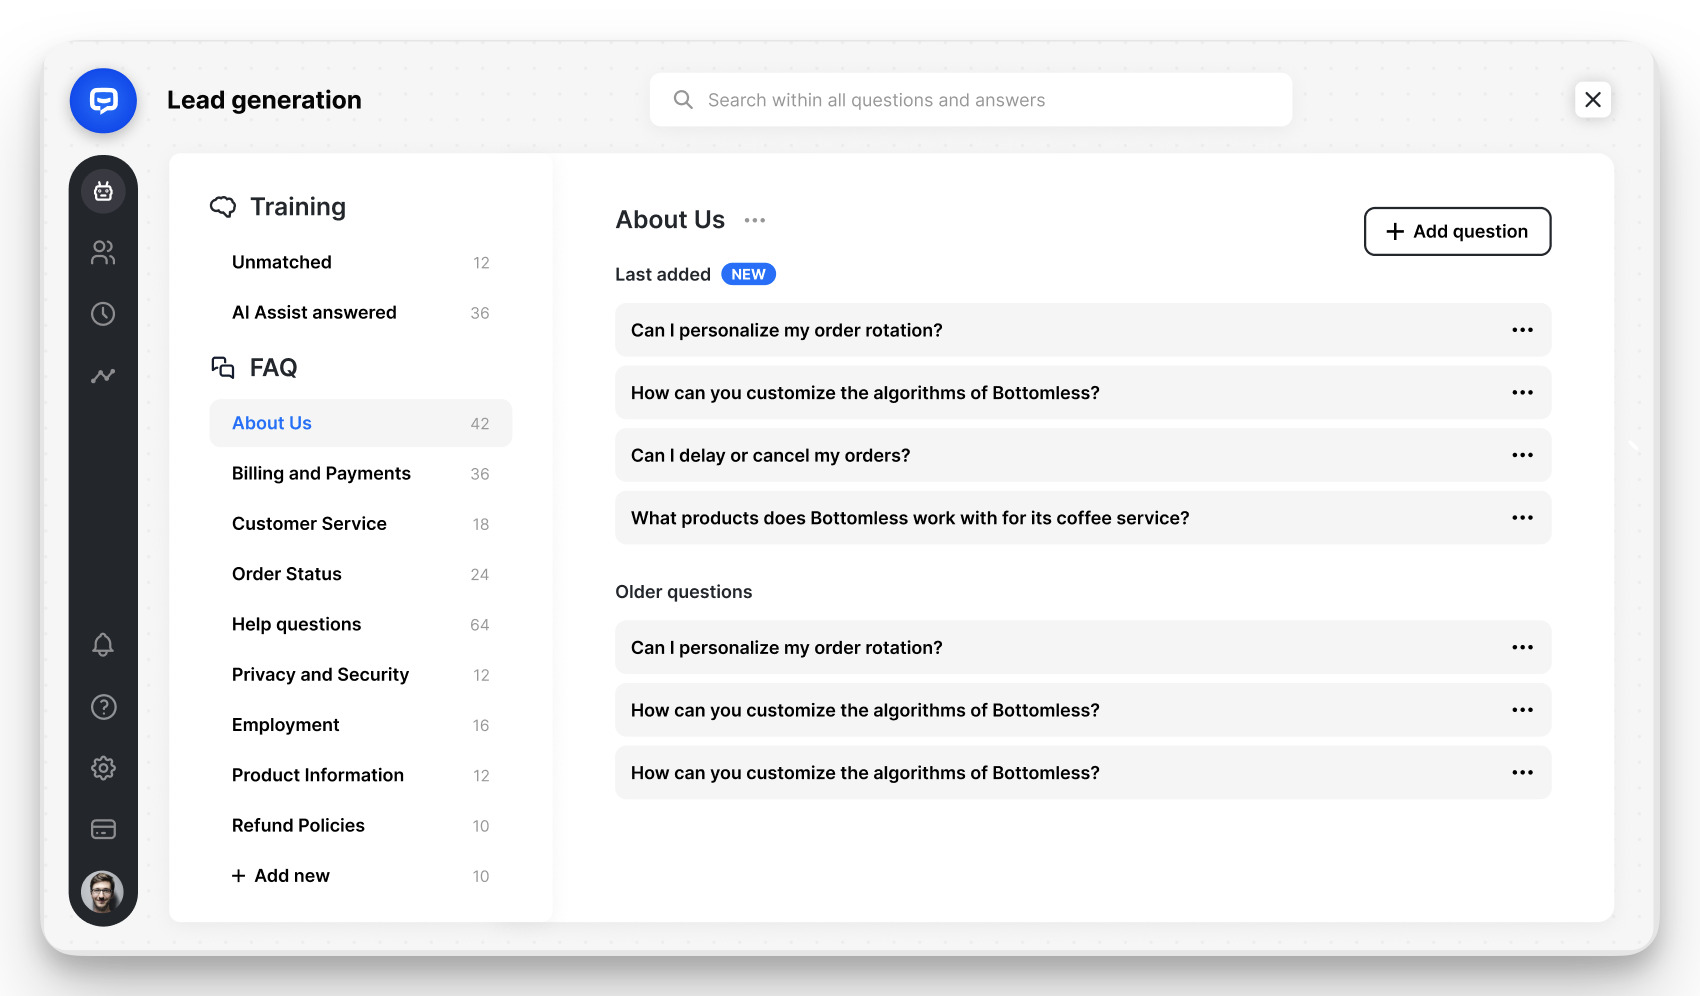Open options for 'Can I delay or cancel my orders?'

(1522, 455)
